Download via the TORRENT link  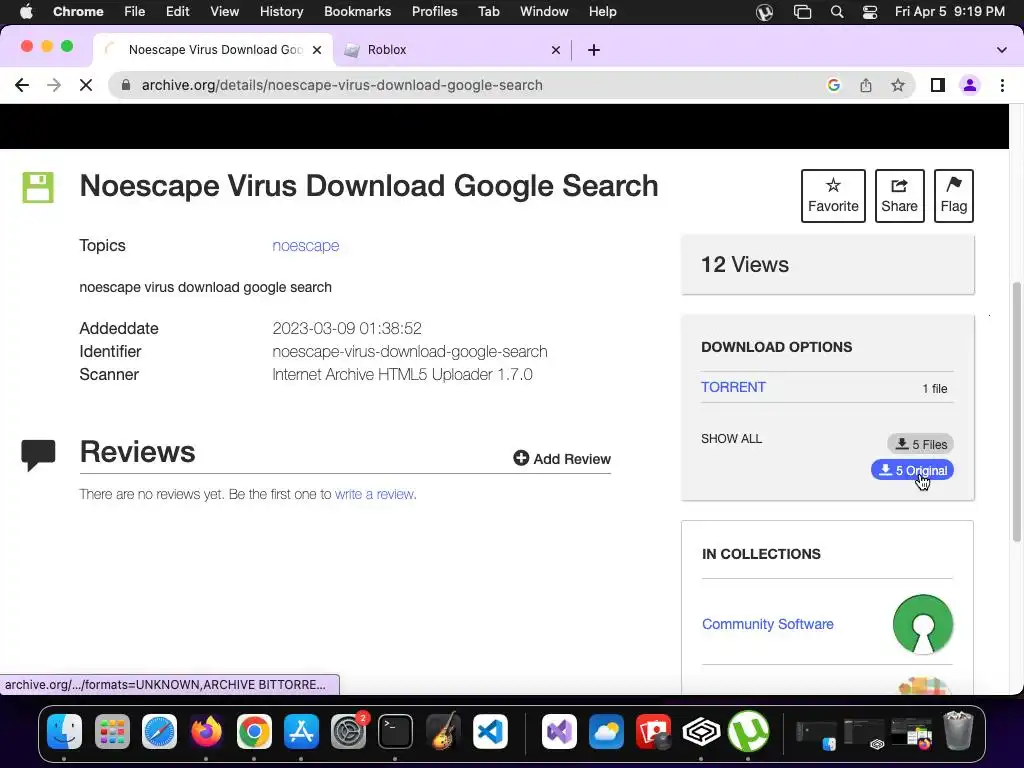point(733,387)
